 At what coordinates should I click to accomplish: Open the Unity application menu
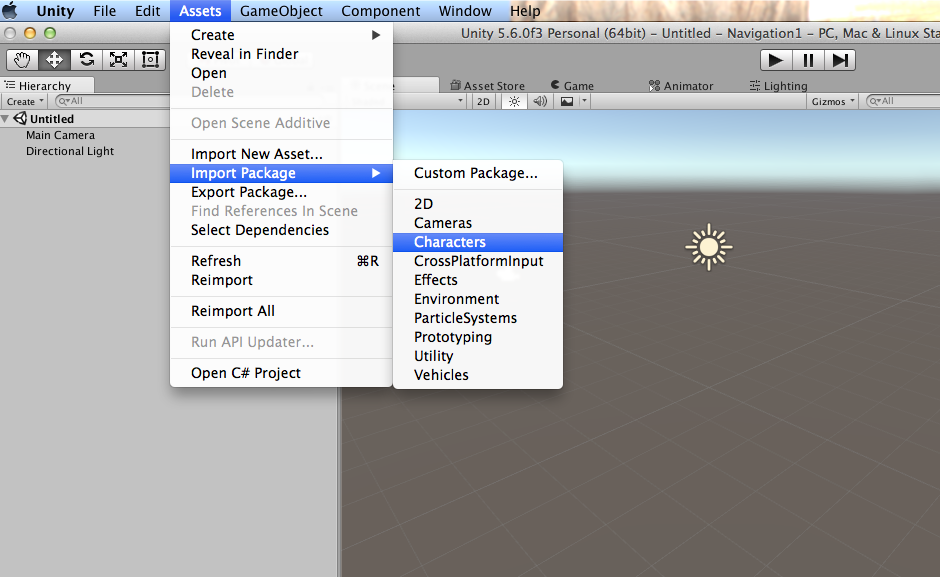[x=55, y=11]
